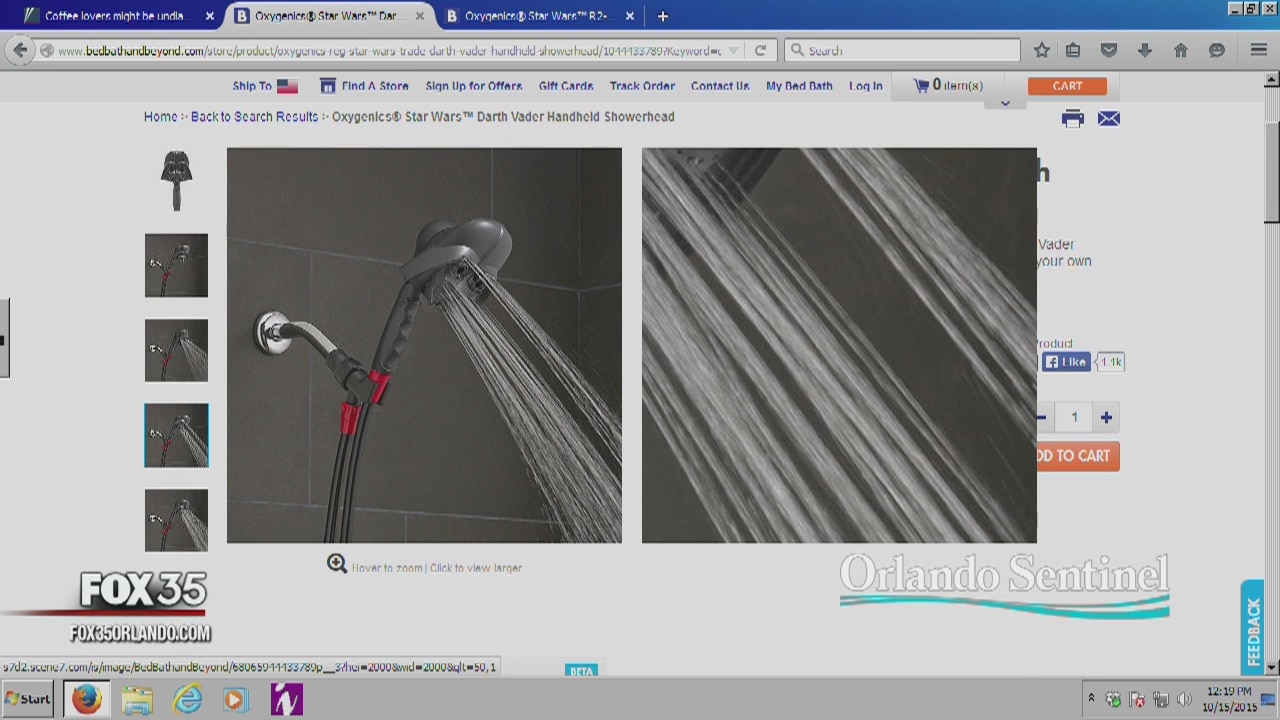Click the shopping cart icon with 0 item(s)

click(x=921, y=86)
